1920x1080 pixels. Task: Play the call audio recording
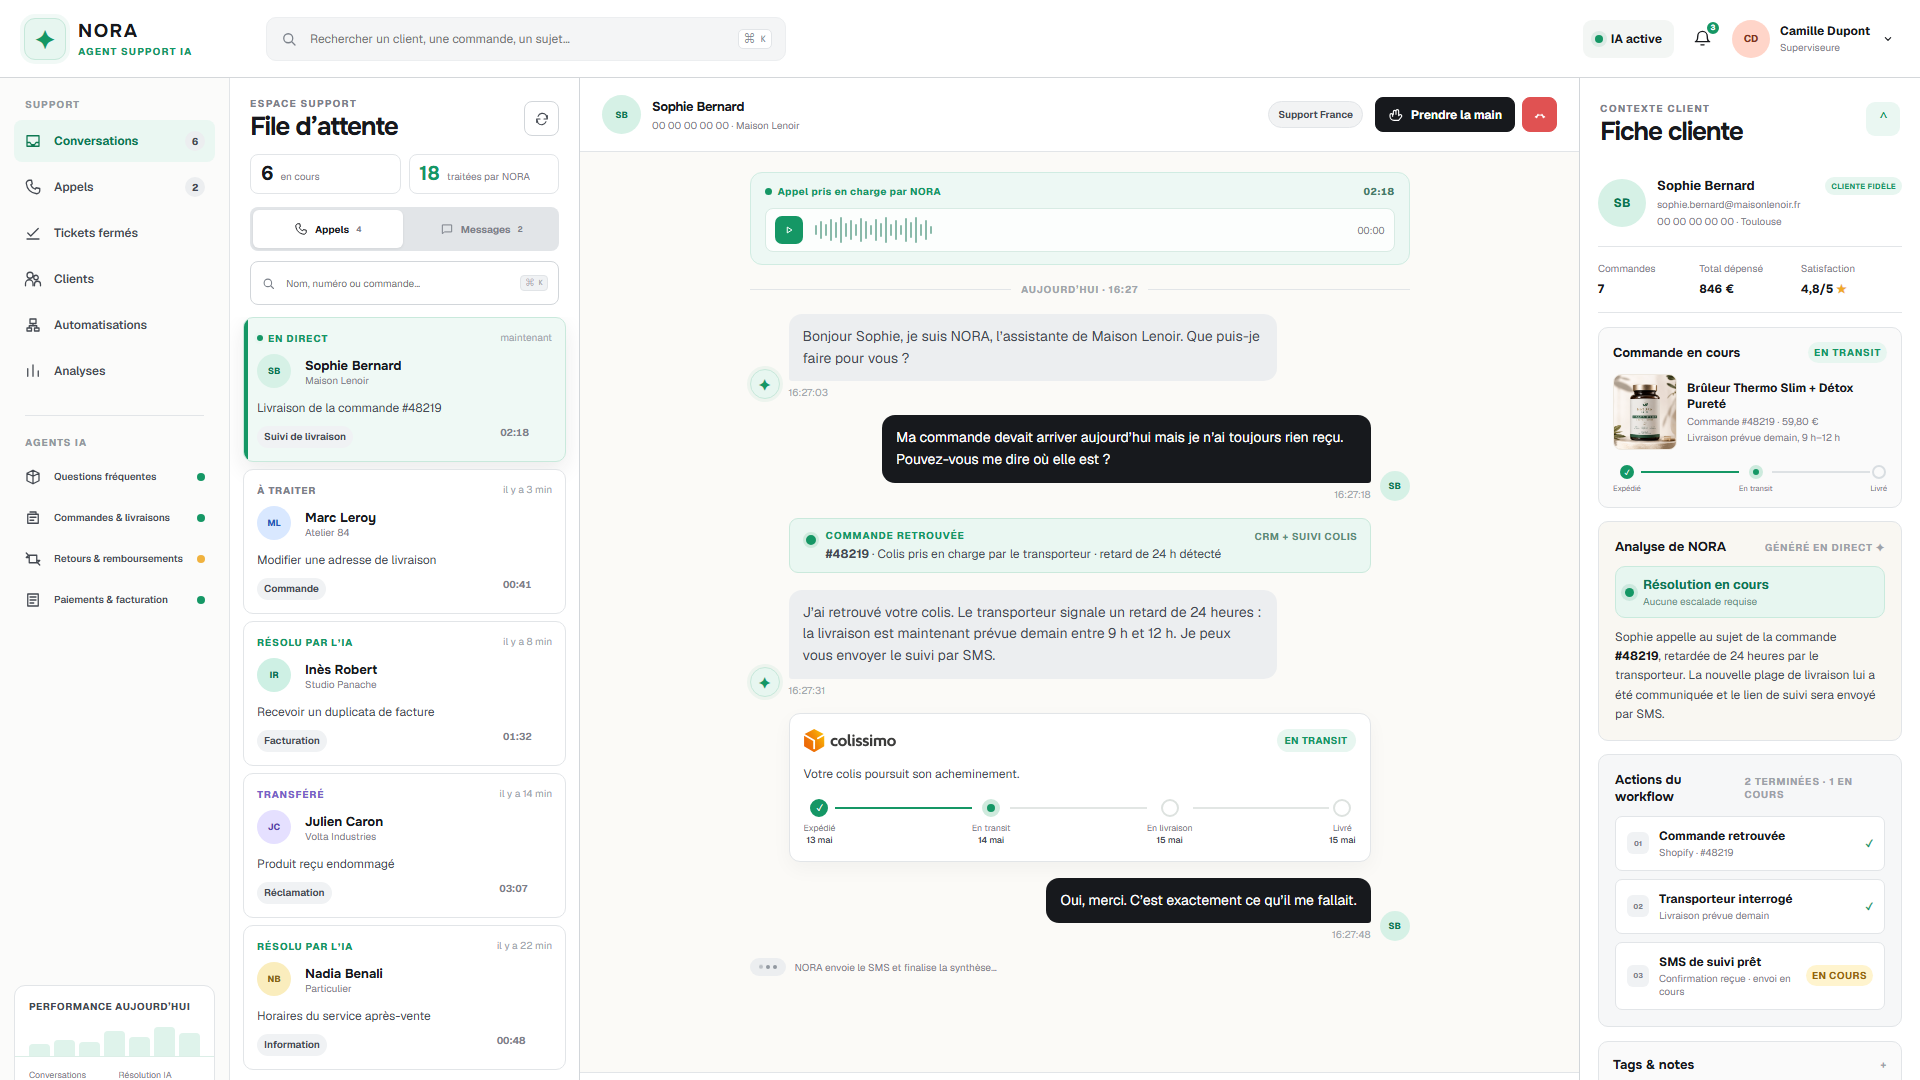(x=789, y=230)
